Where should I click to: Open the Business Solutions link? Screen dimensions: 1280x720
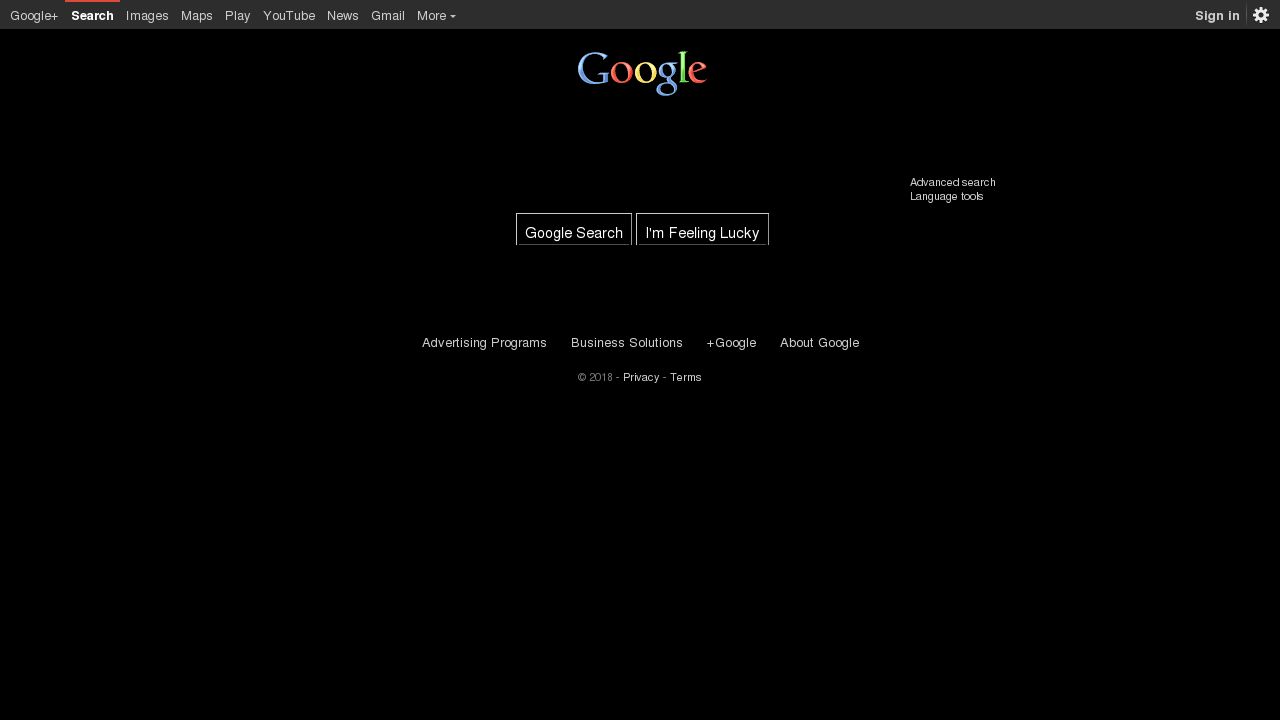click(627, 343)
